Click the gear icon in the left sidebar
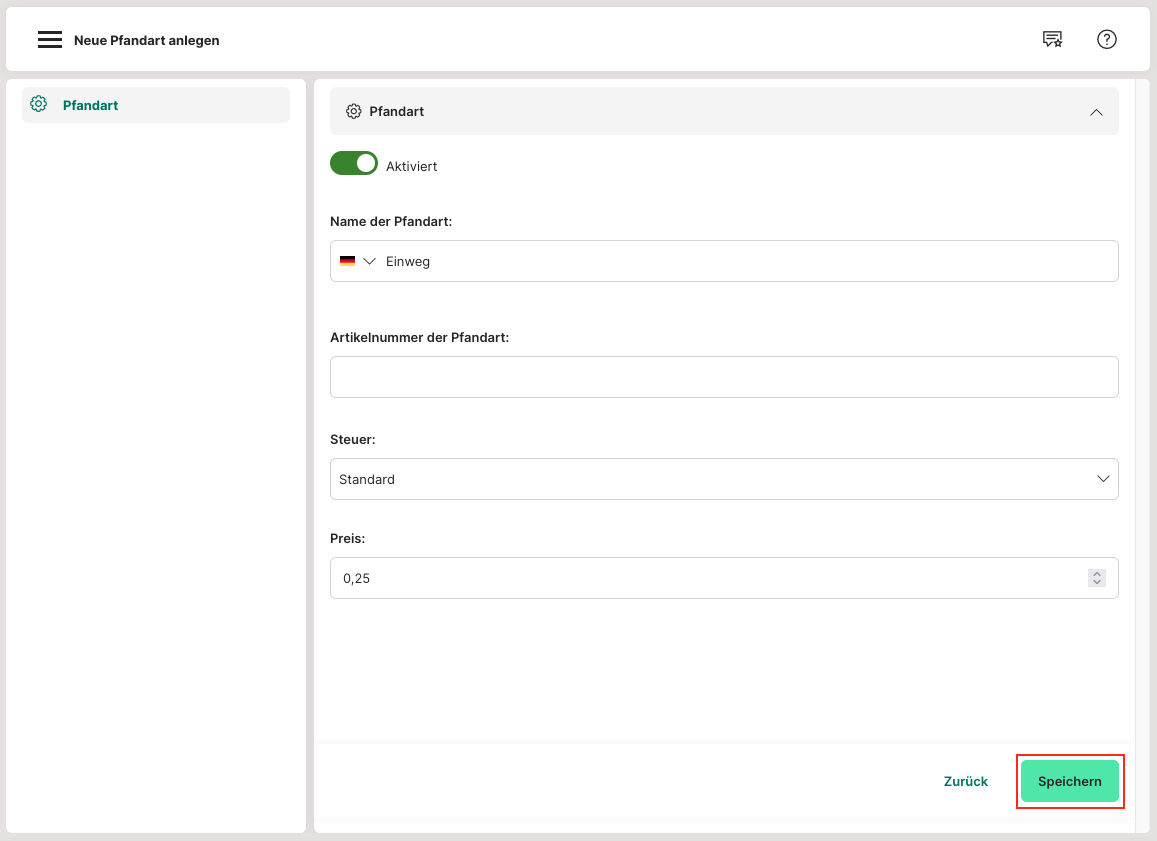Image resolution: width=1157 pixels, height=841 pixels. pos(39,104)
